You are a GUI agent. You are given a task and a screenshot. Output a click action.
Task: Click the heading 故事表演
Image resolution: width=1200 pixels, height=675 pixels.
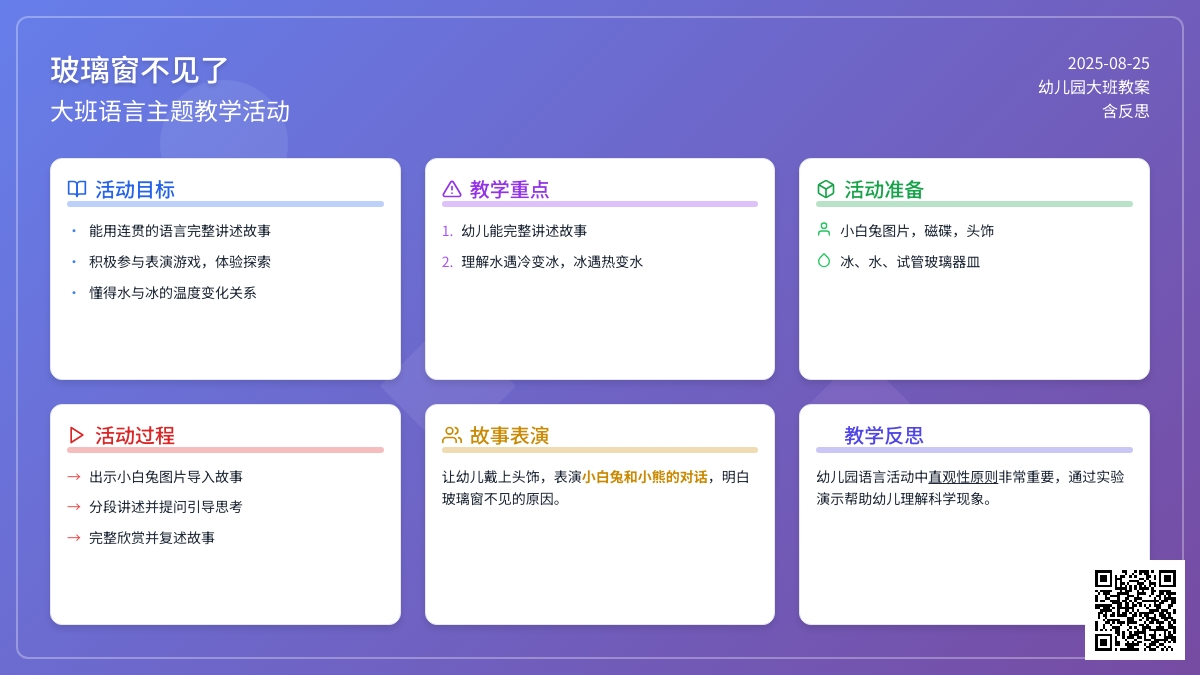[510, 435]
